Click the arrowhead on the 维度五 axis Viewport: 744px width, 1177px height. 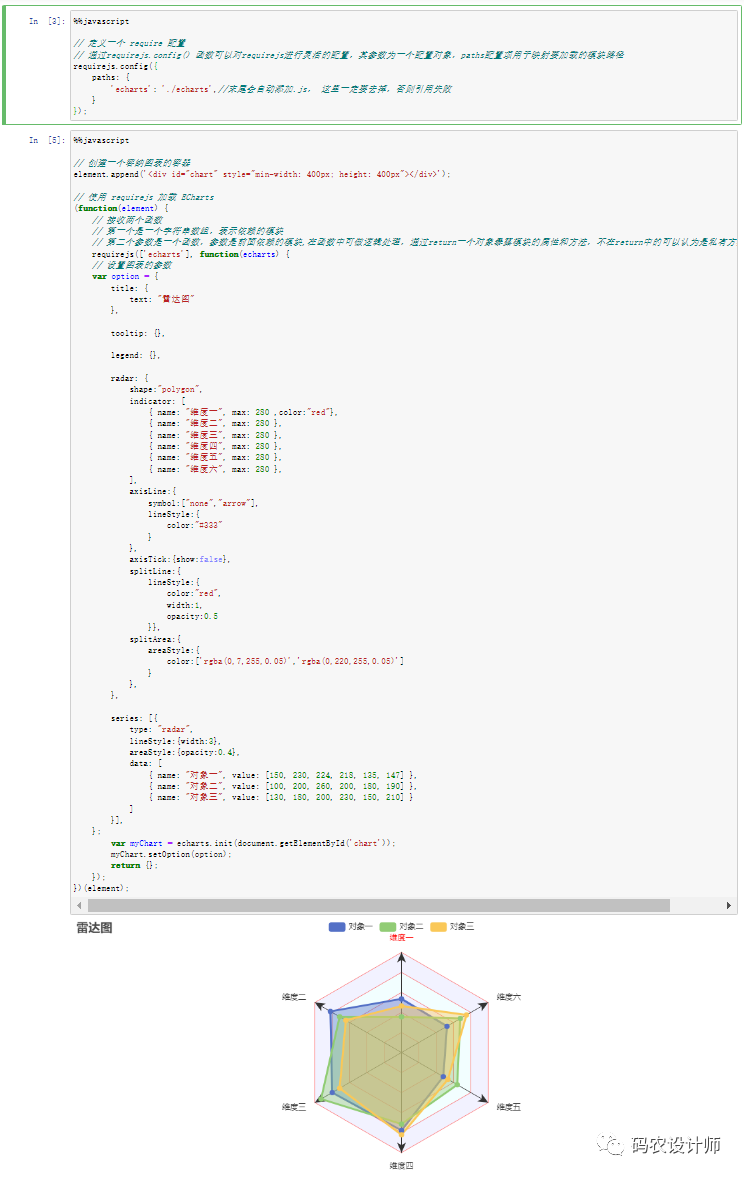(482, 1101)
